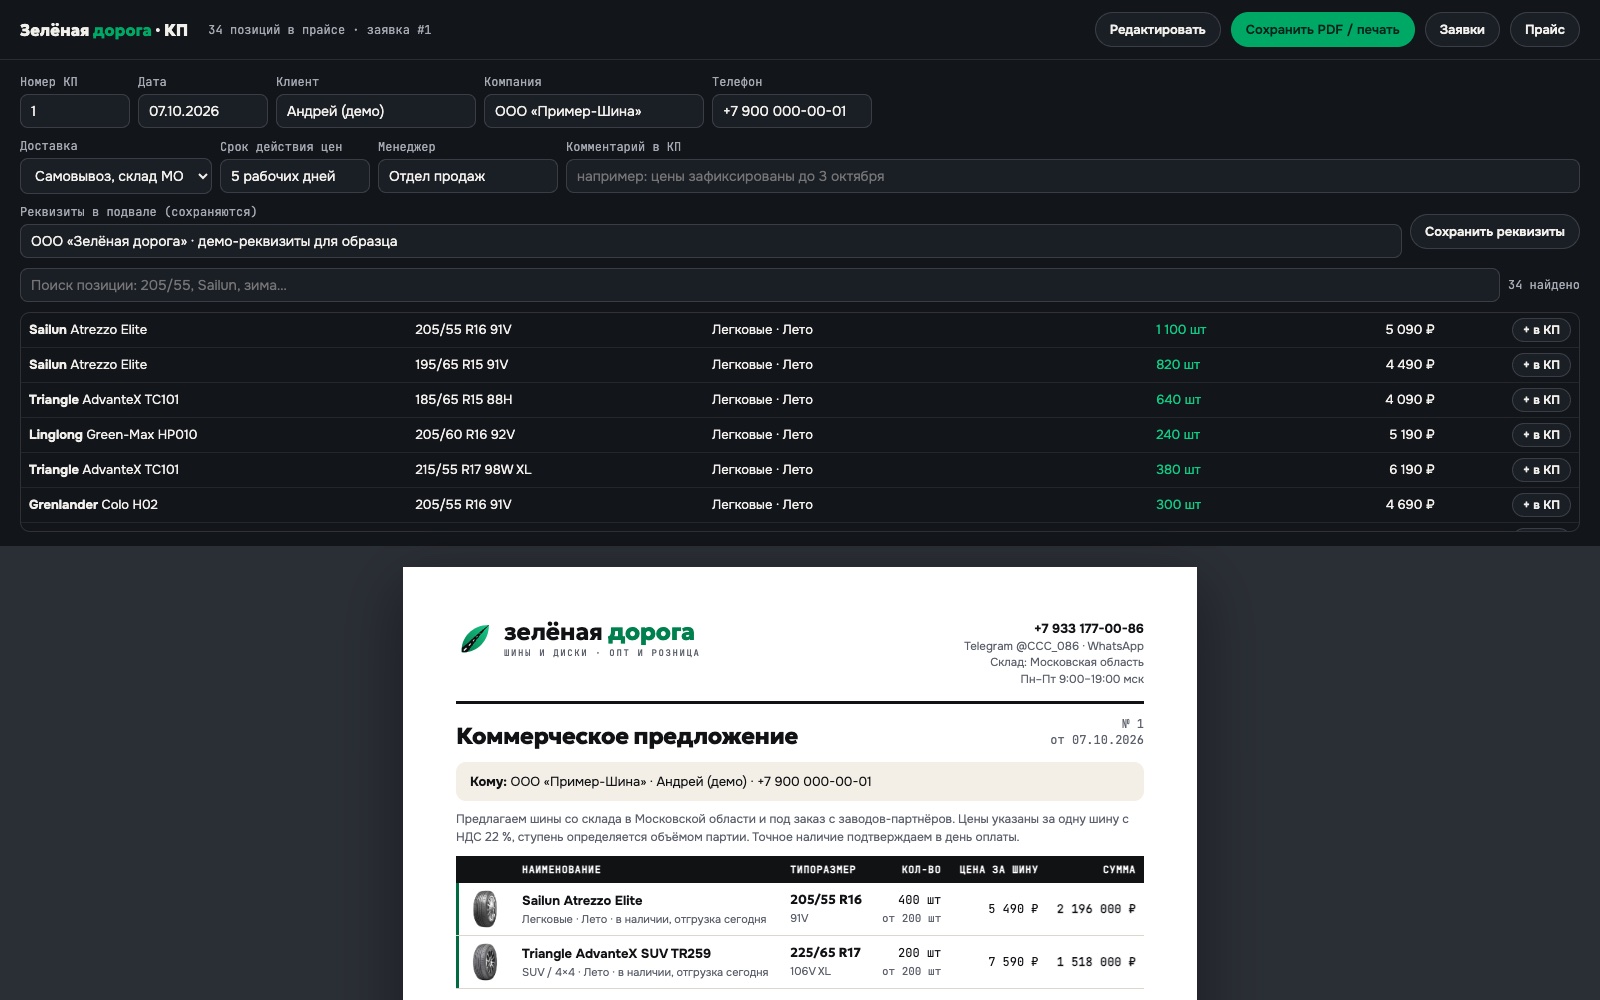Click Sailun Atrezzo Elite tire thumbnail in preview

point(485,909)
